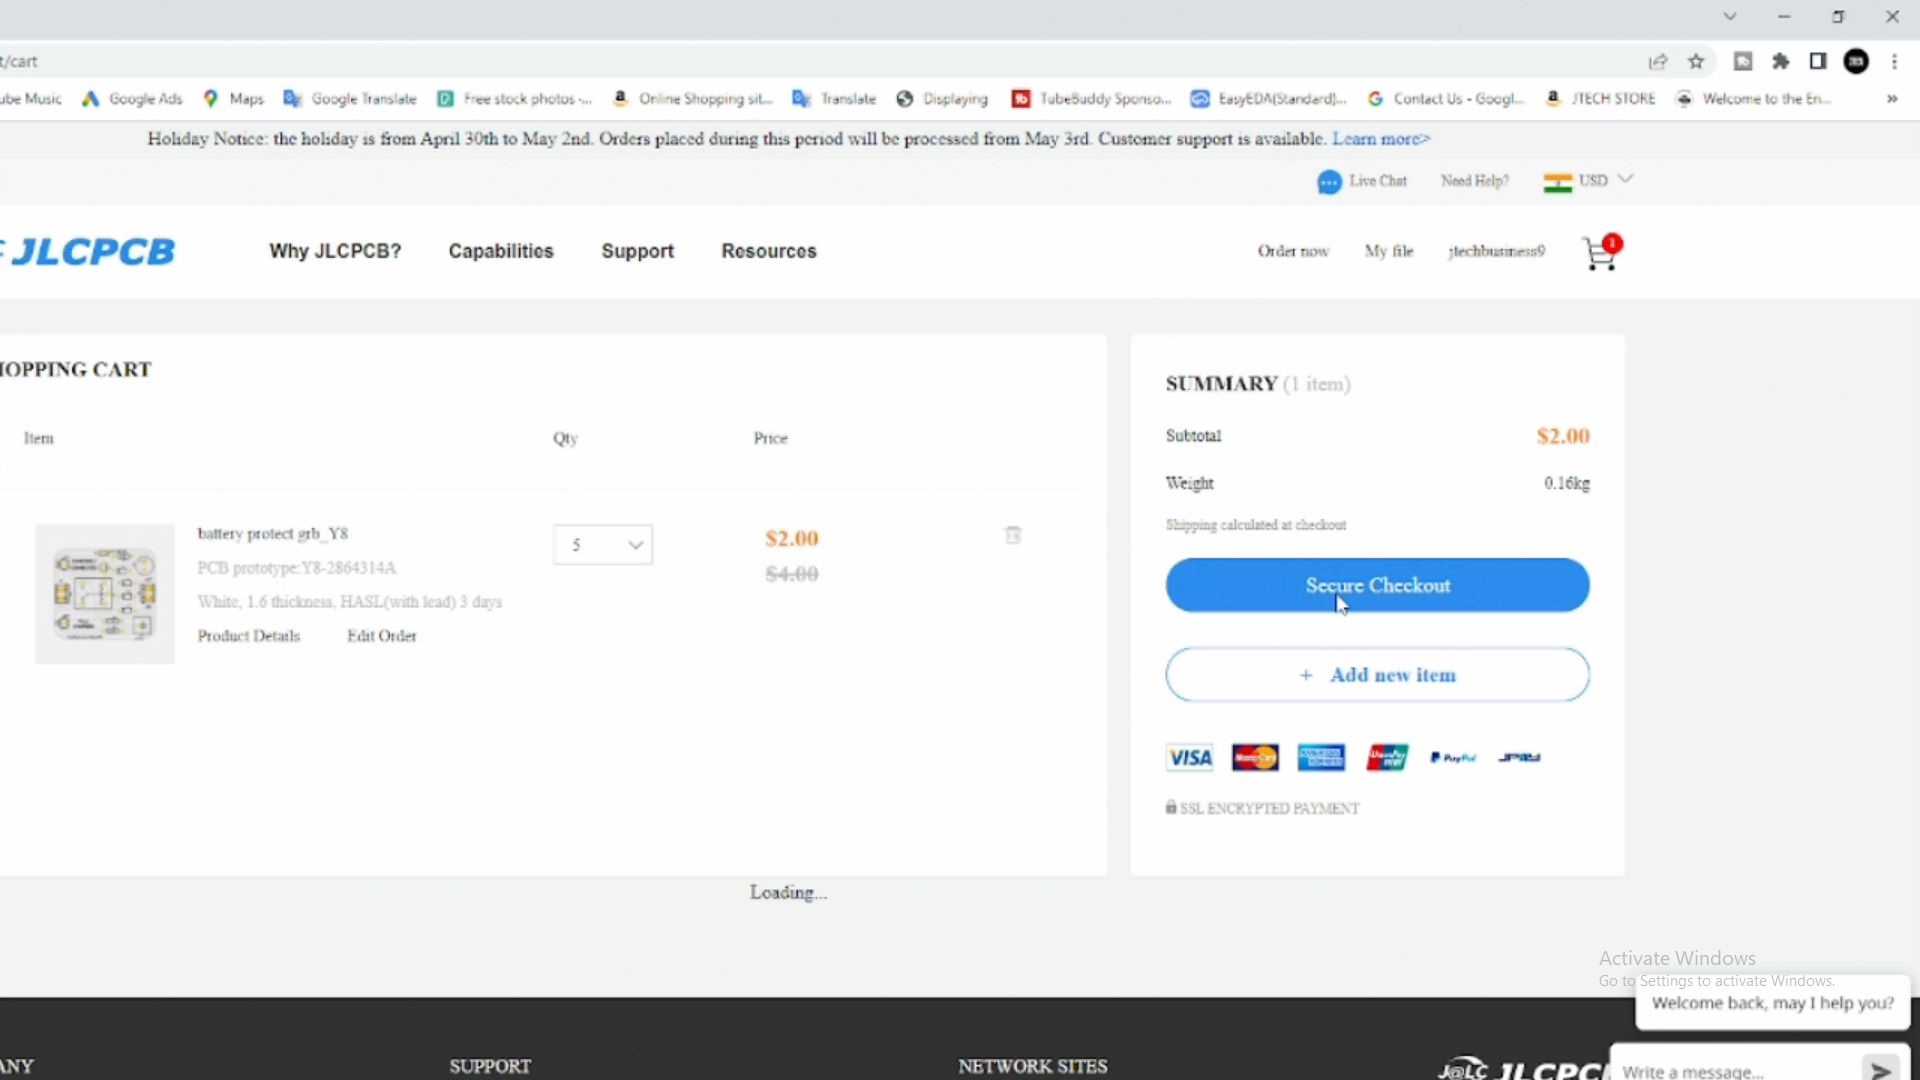The width and height of the screenshot is (1920, 1080).
Task: Expand the quantity dropdown showing 5
Action: 603,545
